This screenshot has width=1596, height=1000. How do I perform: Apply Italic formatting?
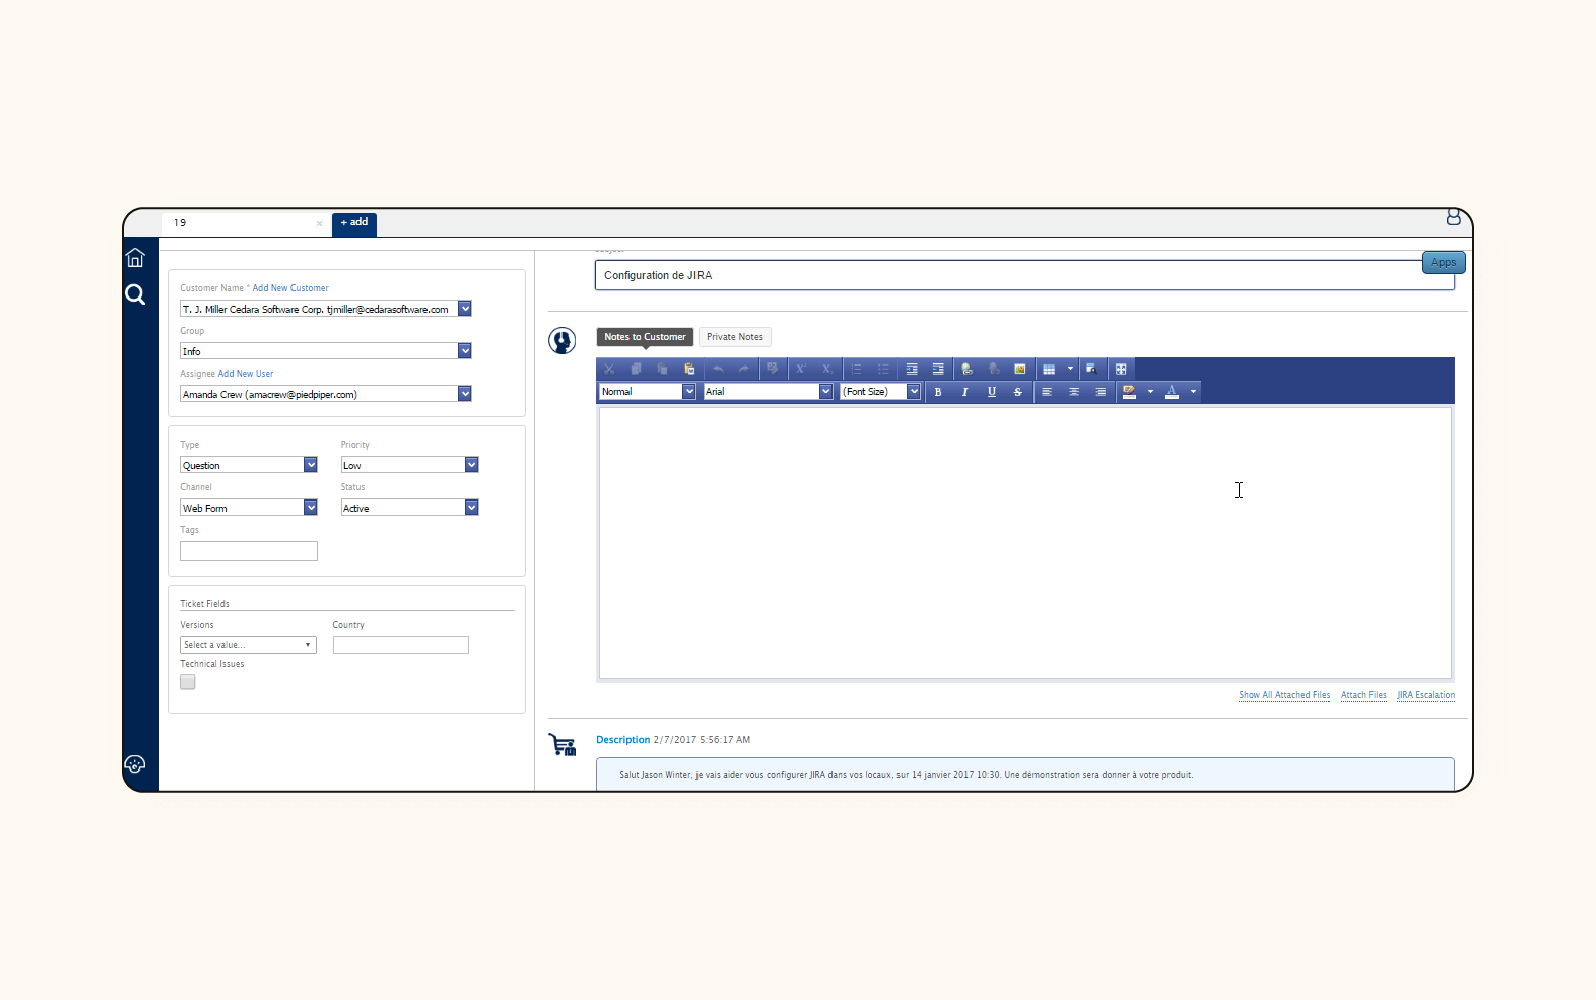965,392
